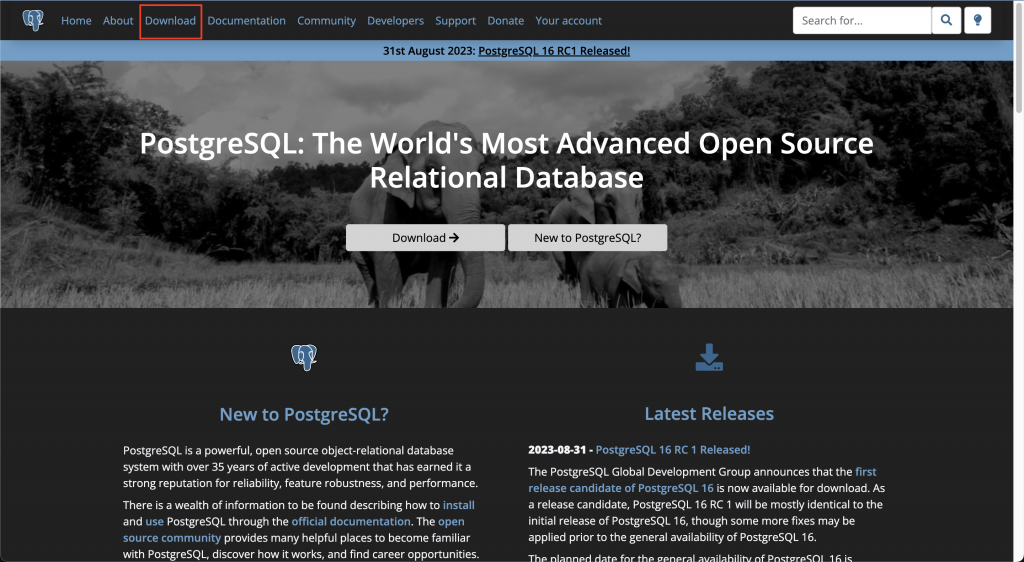Open the PostgreSQL 16 RC1 Released! banner link
The image size is (1024, 562).
tap(554, 50)
